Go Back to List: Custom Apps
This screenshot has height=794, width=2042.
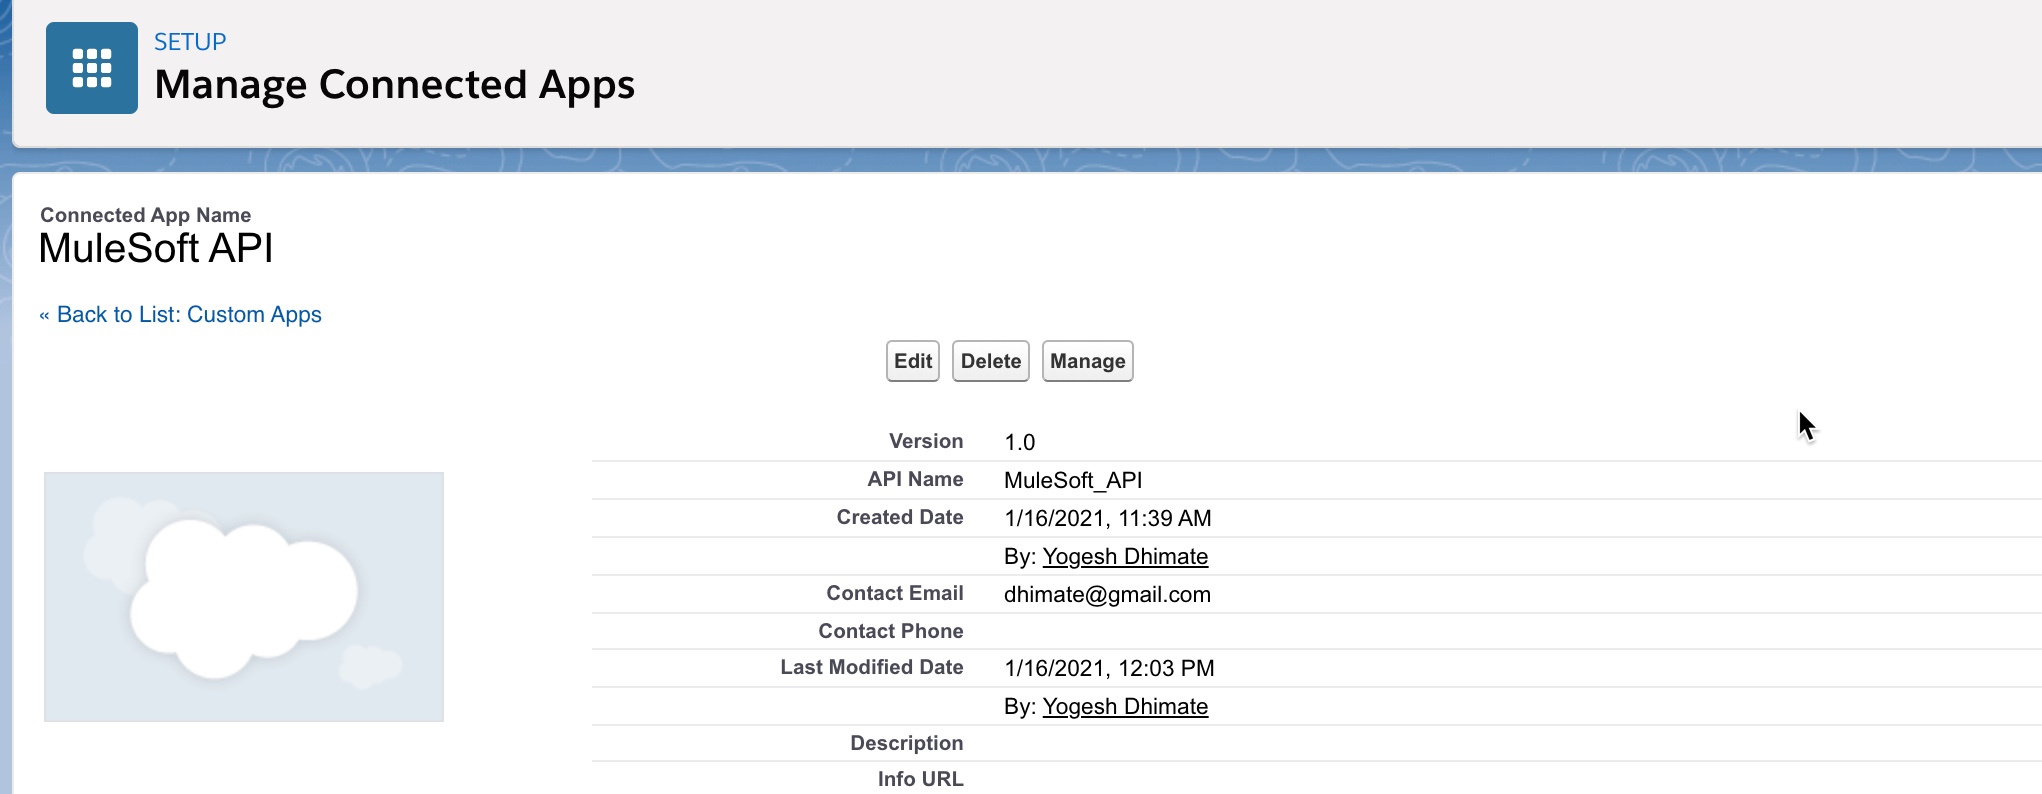(x=181, y=315)
